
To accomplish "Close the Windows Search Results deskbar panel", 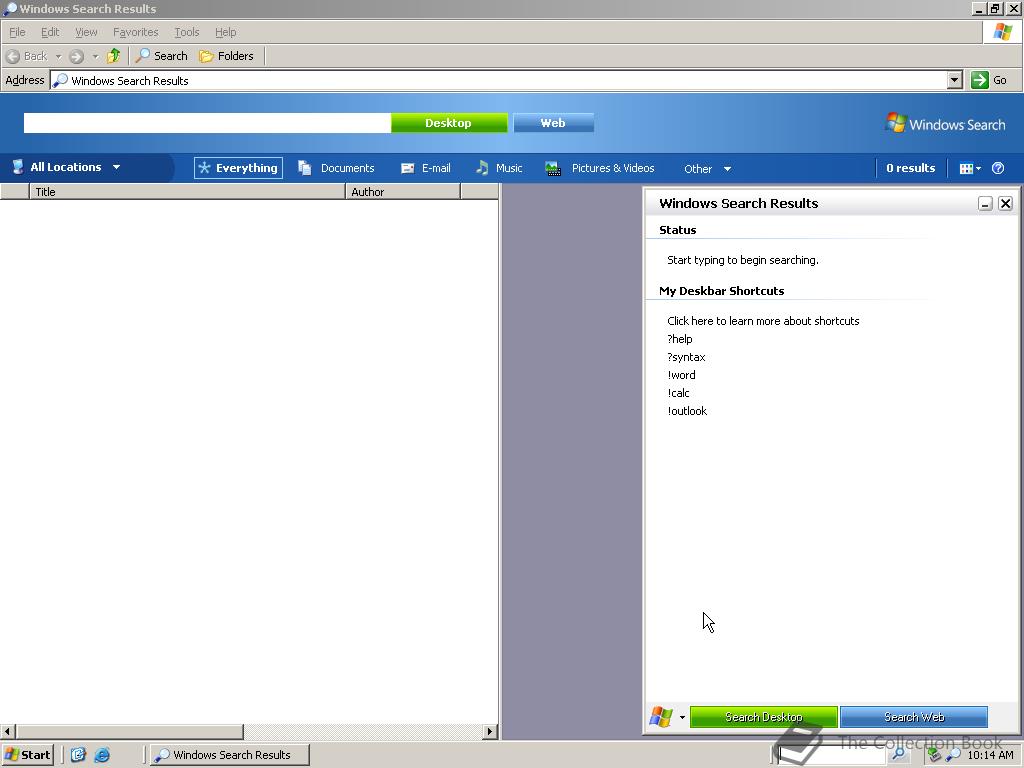I will click(1006, 204).
